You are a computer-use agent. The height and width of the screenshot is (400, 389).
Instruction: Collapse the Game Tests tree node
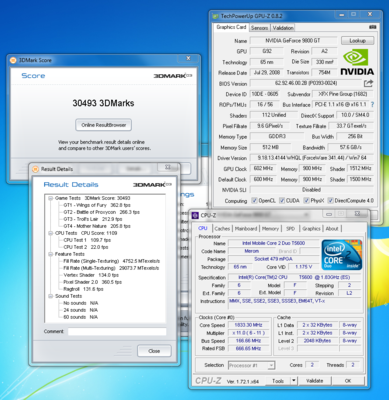click(50, 198)
